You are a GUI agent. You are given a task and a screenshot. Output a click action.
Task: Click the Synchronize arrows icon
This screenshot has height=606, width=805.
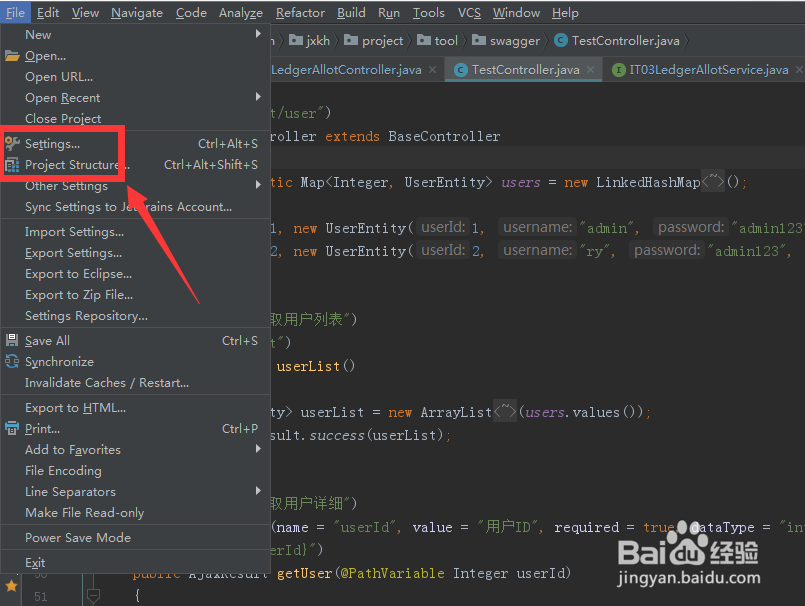(12, 362)
